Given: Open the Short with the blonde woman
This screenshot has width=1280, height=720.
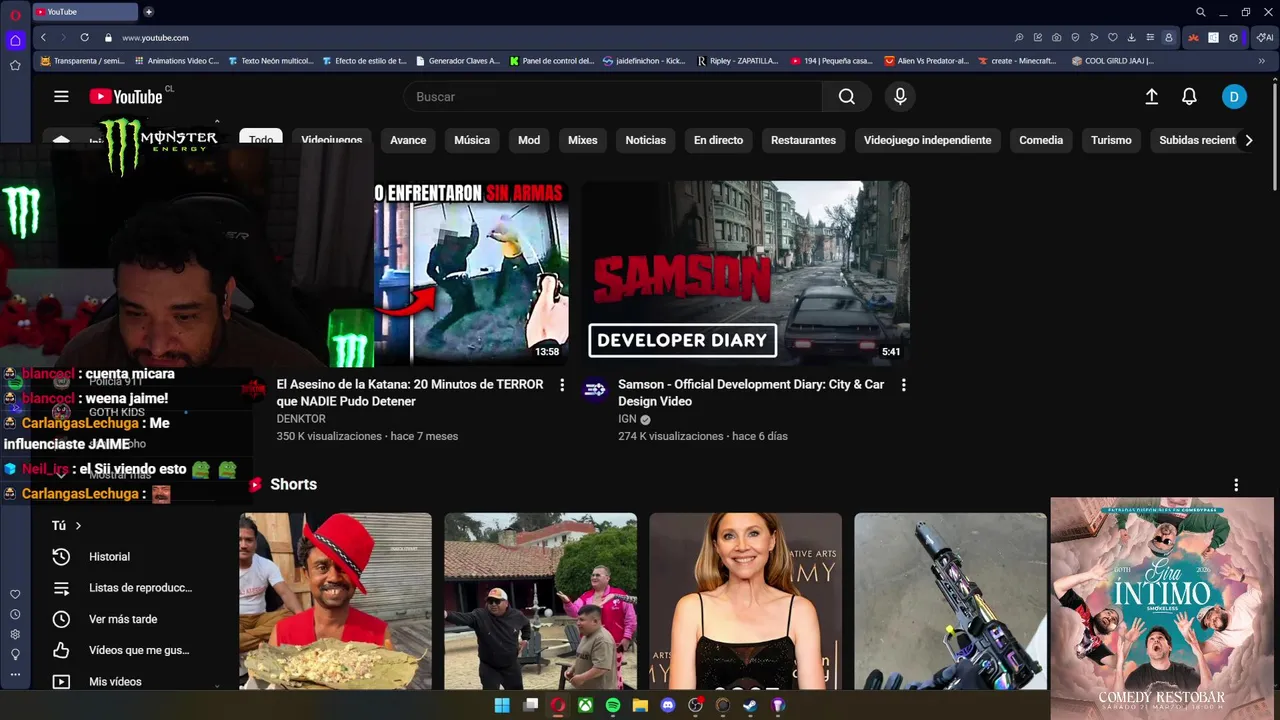Looking at the screenshot, I should [x=746, y=601].
